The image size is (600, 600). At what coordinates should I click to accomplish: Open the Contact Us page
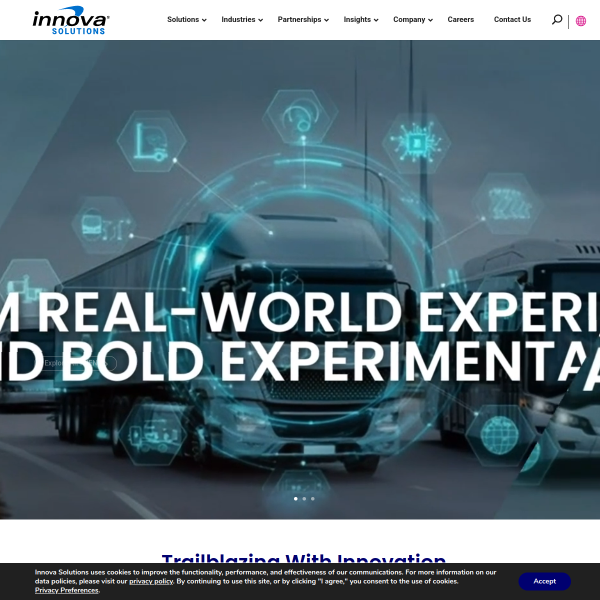512,20
